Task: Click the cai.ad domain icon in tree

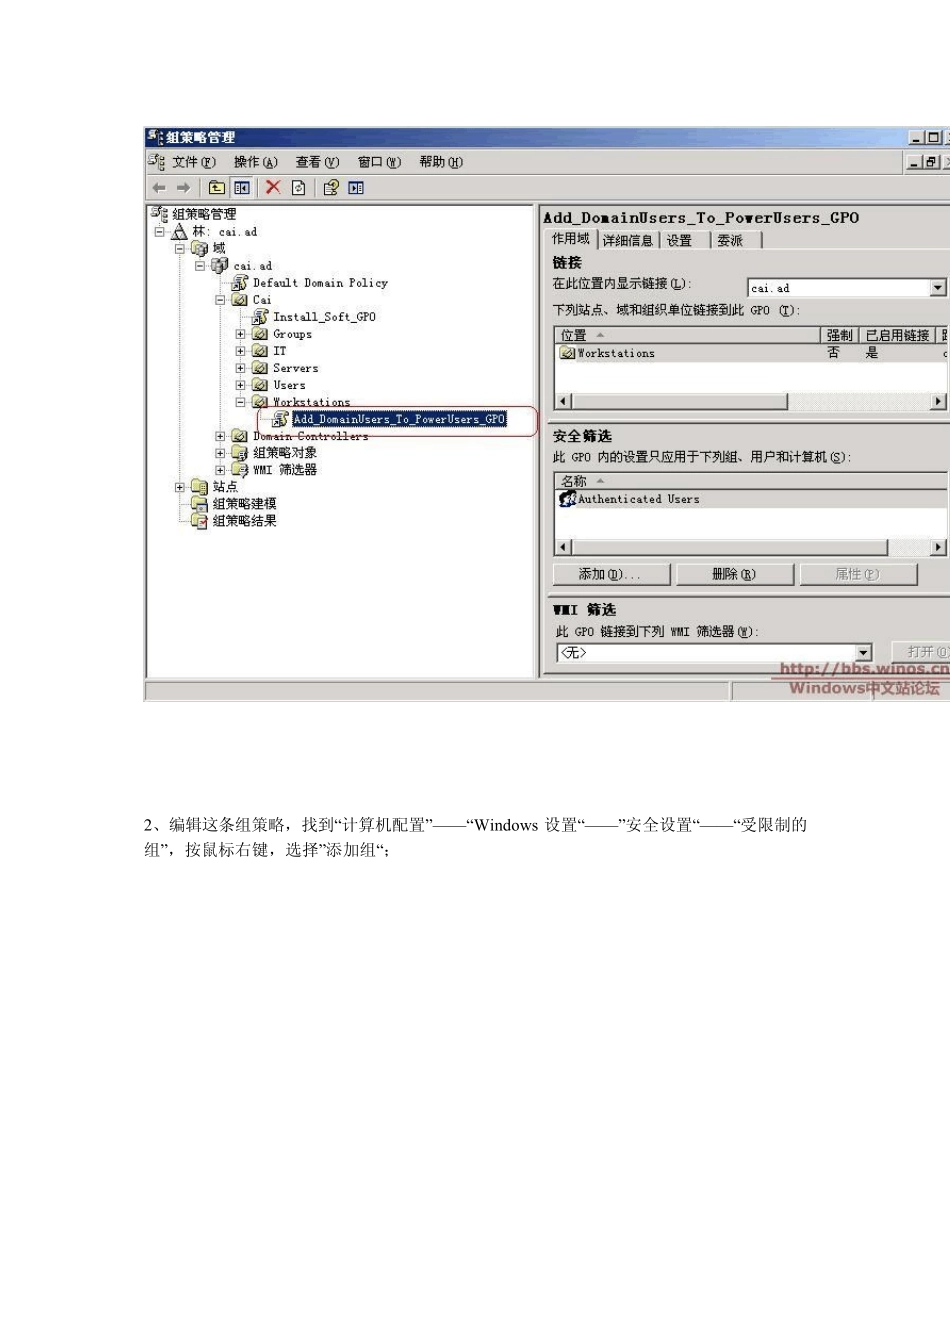Action: point(220,265)
